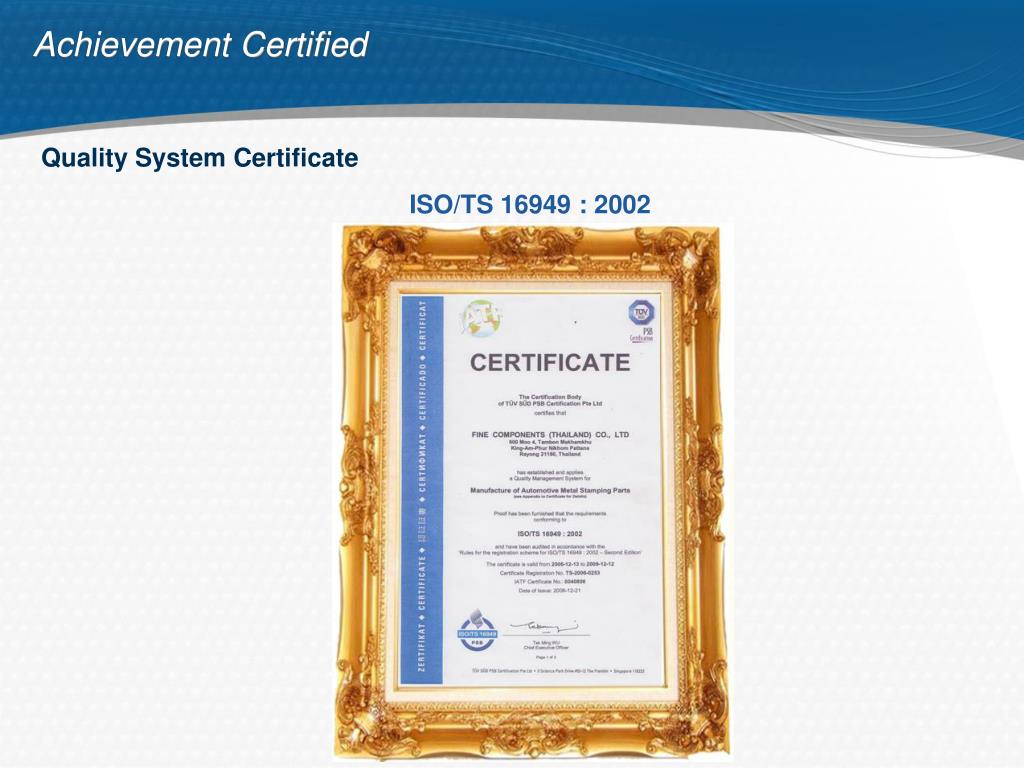The width and height of the screenshot is (1024, 768).
Task: Click the vertical blue ZERTIFIKAT band
Action: pos(422,490)
